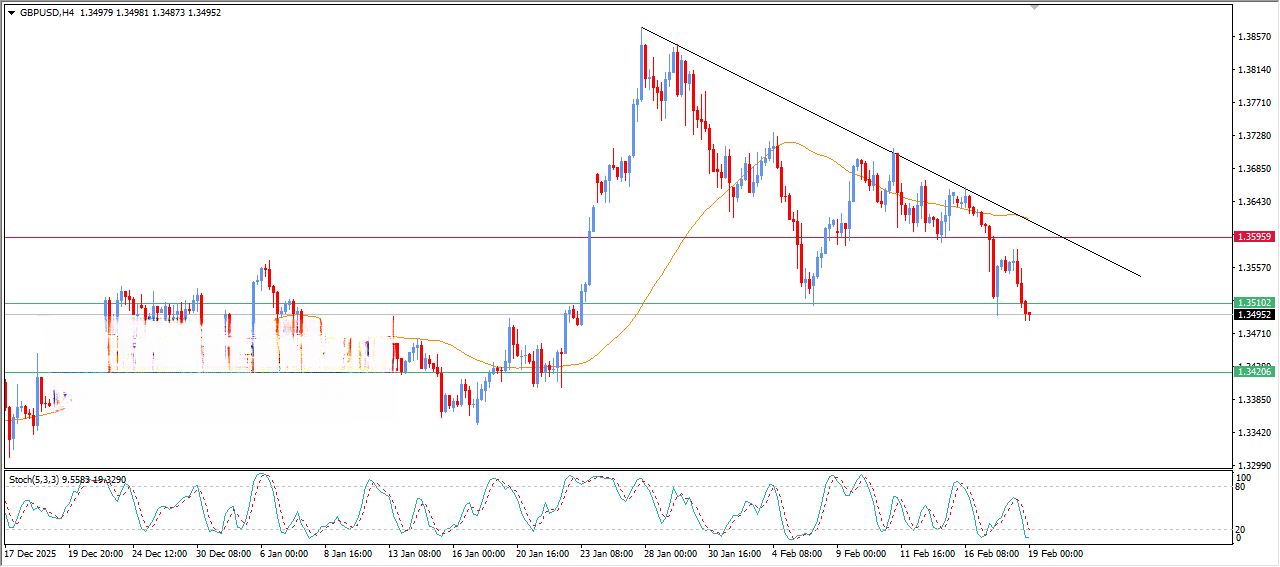This screenshot has width=1280, height=567.
Task: Click the 19 Feb 00:00 time label
Action: pyautogui.click(x=1056, y=553)
